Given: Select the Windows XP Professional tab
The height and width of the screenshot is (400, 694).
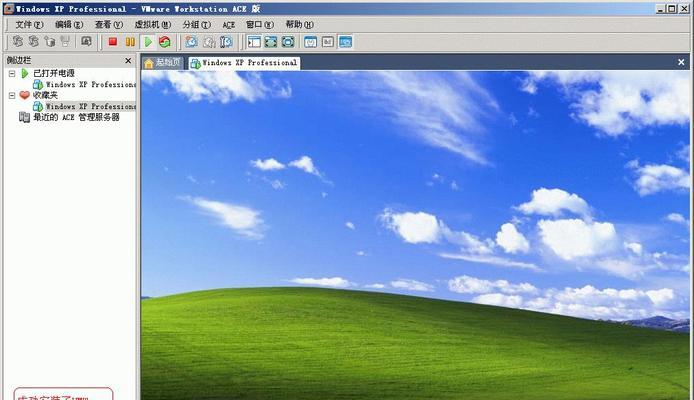Looking at the screenshot, I should (x=244, y=63).
